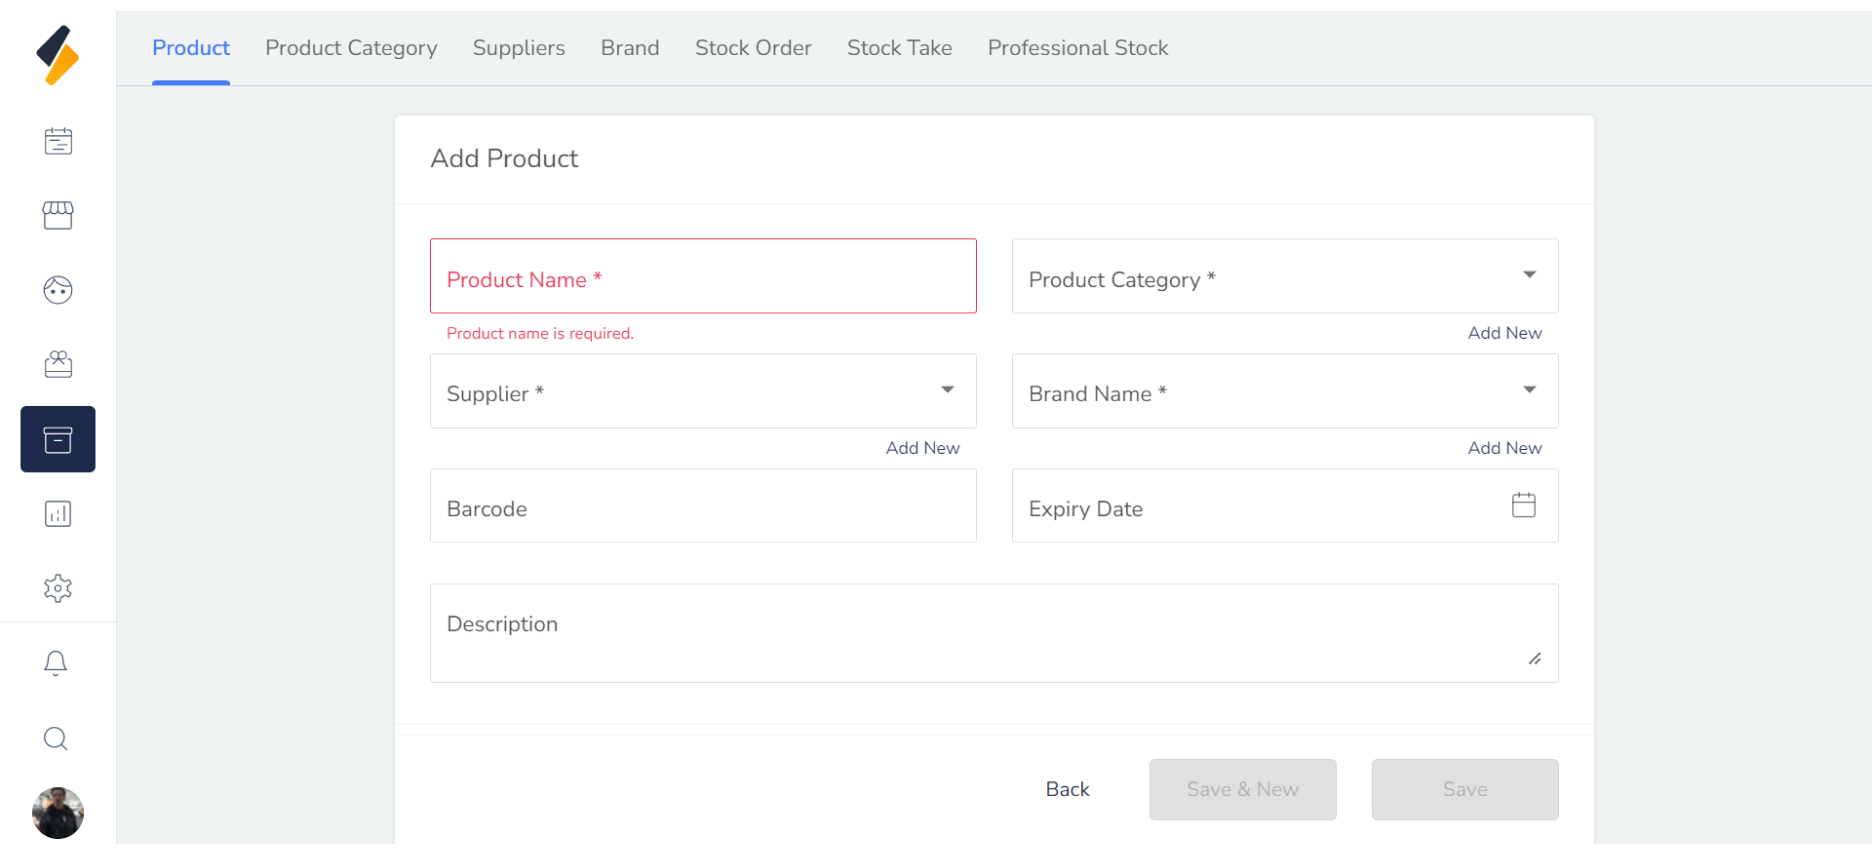Click into the Product Name field
This screenshot has width=1872, height=855.
703,276
